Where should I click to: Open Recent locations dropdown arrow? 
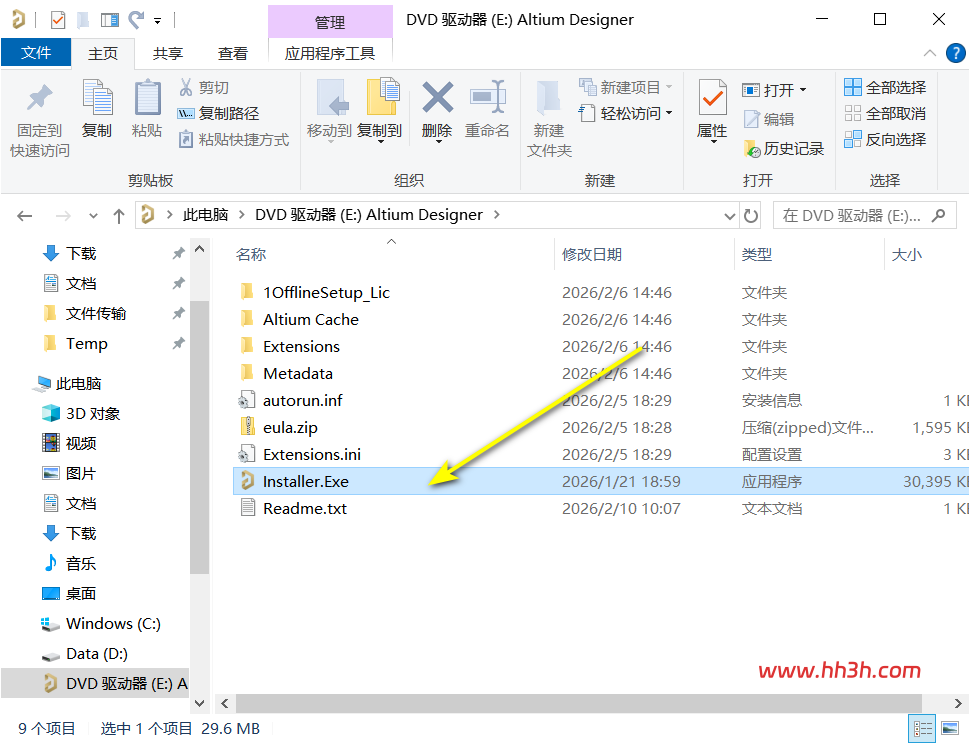[x=93, y=216]
